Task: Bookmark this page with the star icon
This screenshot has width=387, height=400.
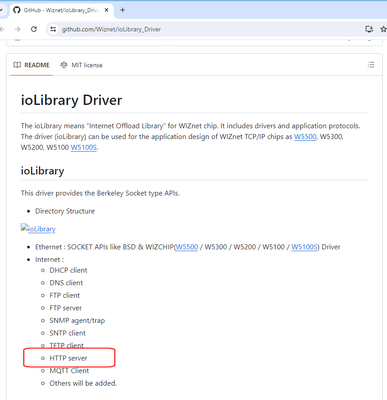Action: 383,29
